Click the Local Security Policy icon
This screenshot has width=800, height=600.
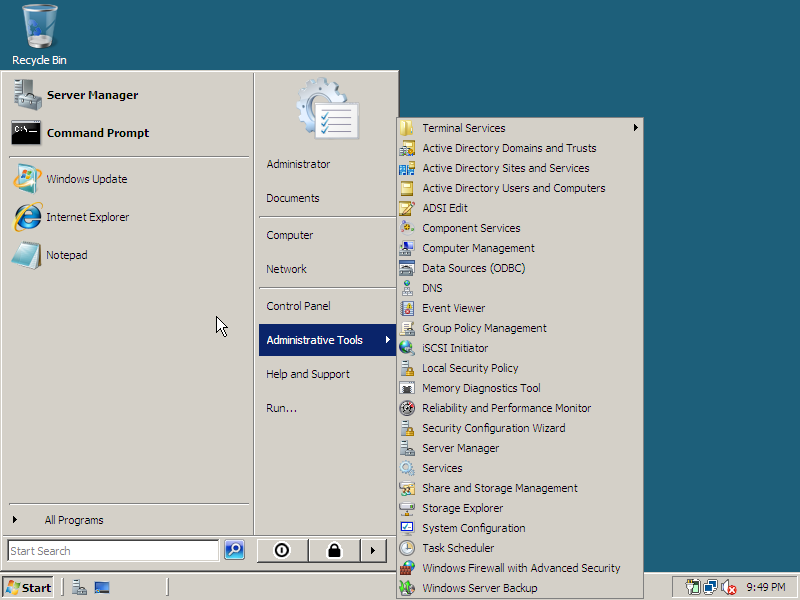(407, 368)
